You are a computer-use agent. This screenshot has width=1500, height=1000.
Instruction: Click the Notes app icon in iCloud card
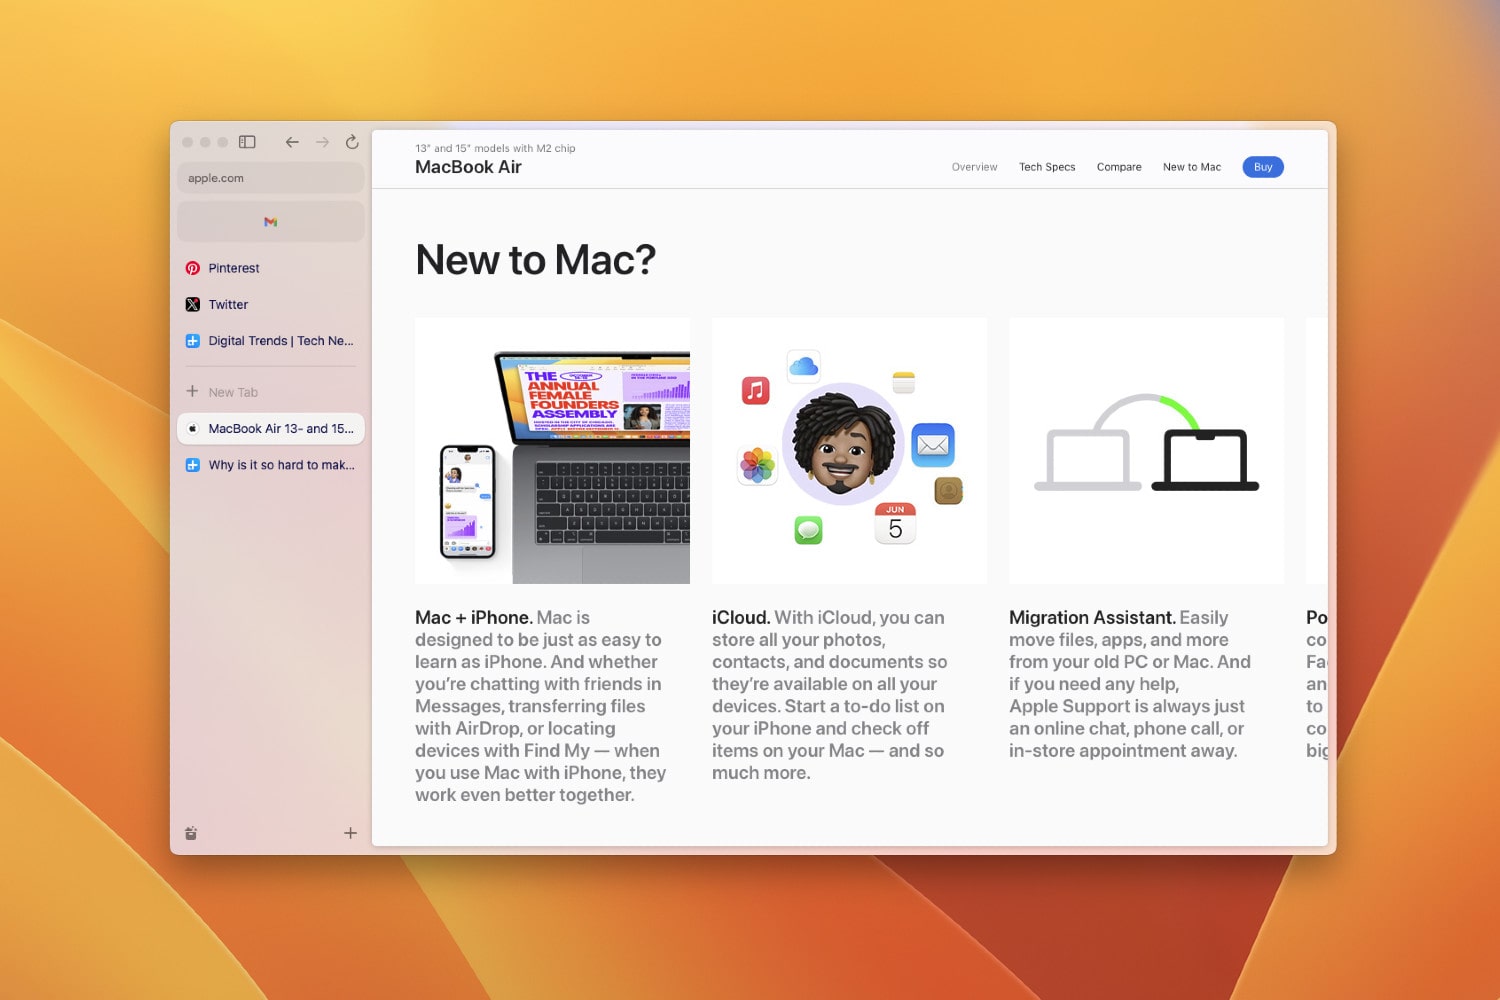[x=904, y=382]
